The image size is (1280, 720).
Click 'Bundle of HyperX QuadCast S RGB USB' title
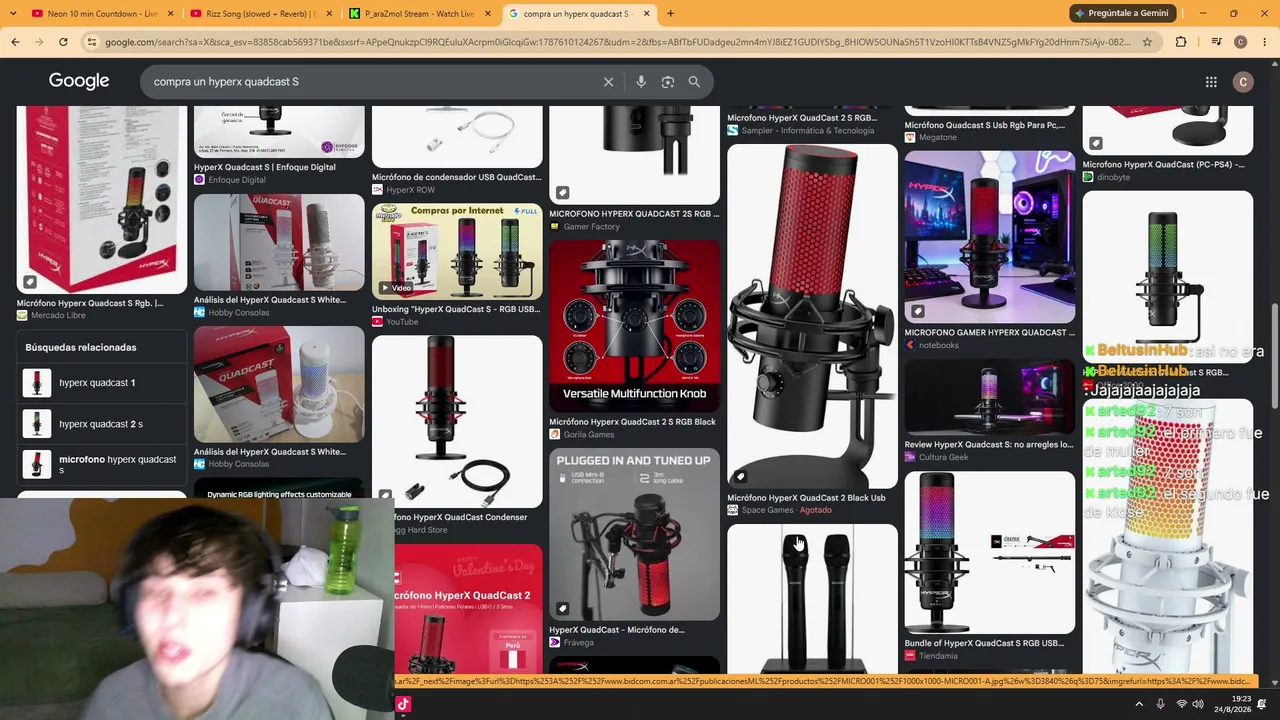985,643
